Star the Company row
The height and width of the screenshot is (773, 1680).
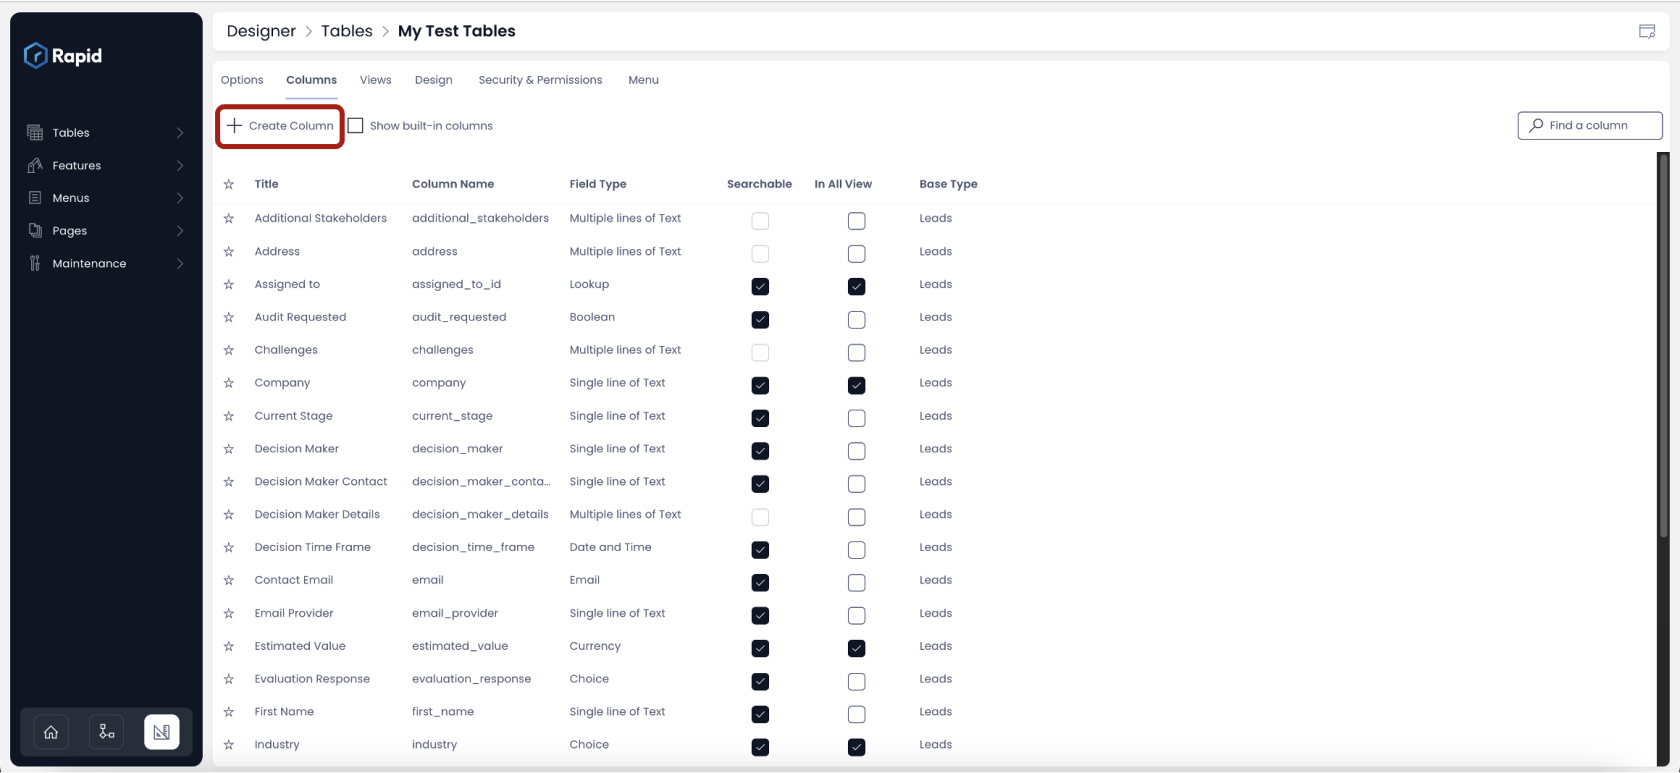tap(229, 383)
